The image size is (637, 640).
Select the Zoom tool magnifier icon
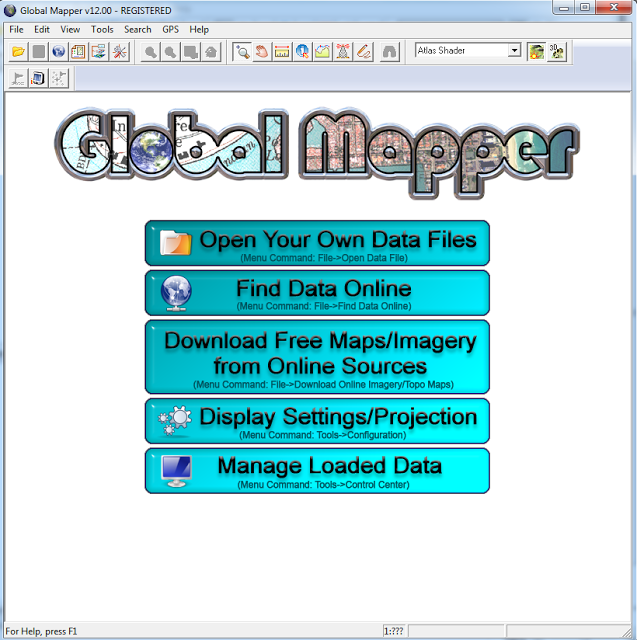point(242,52)
